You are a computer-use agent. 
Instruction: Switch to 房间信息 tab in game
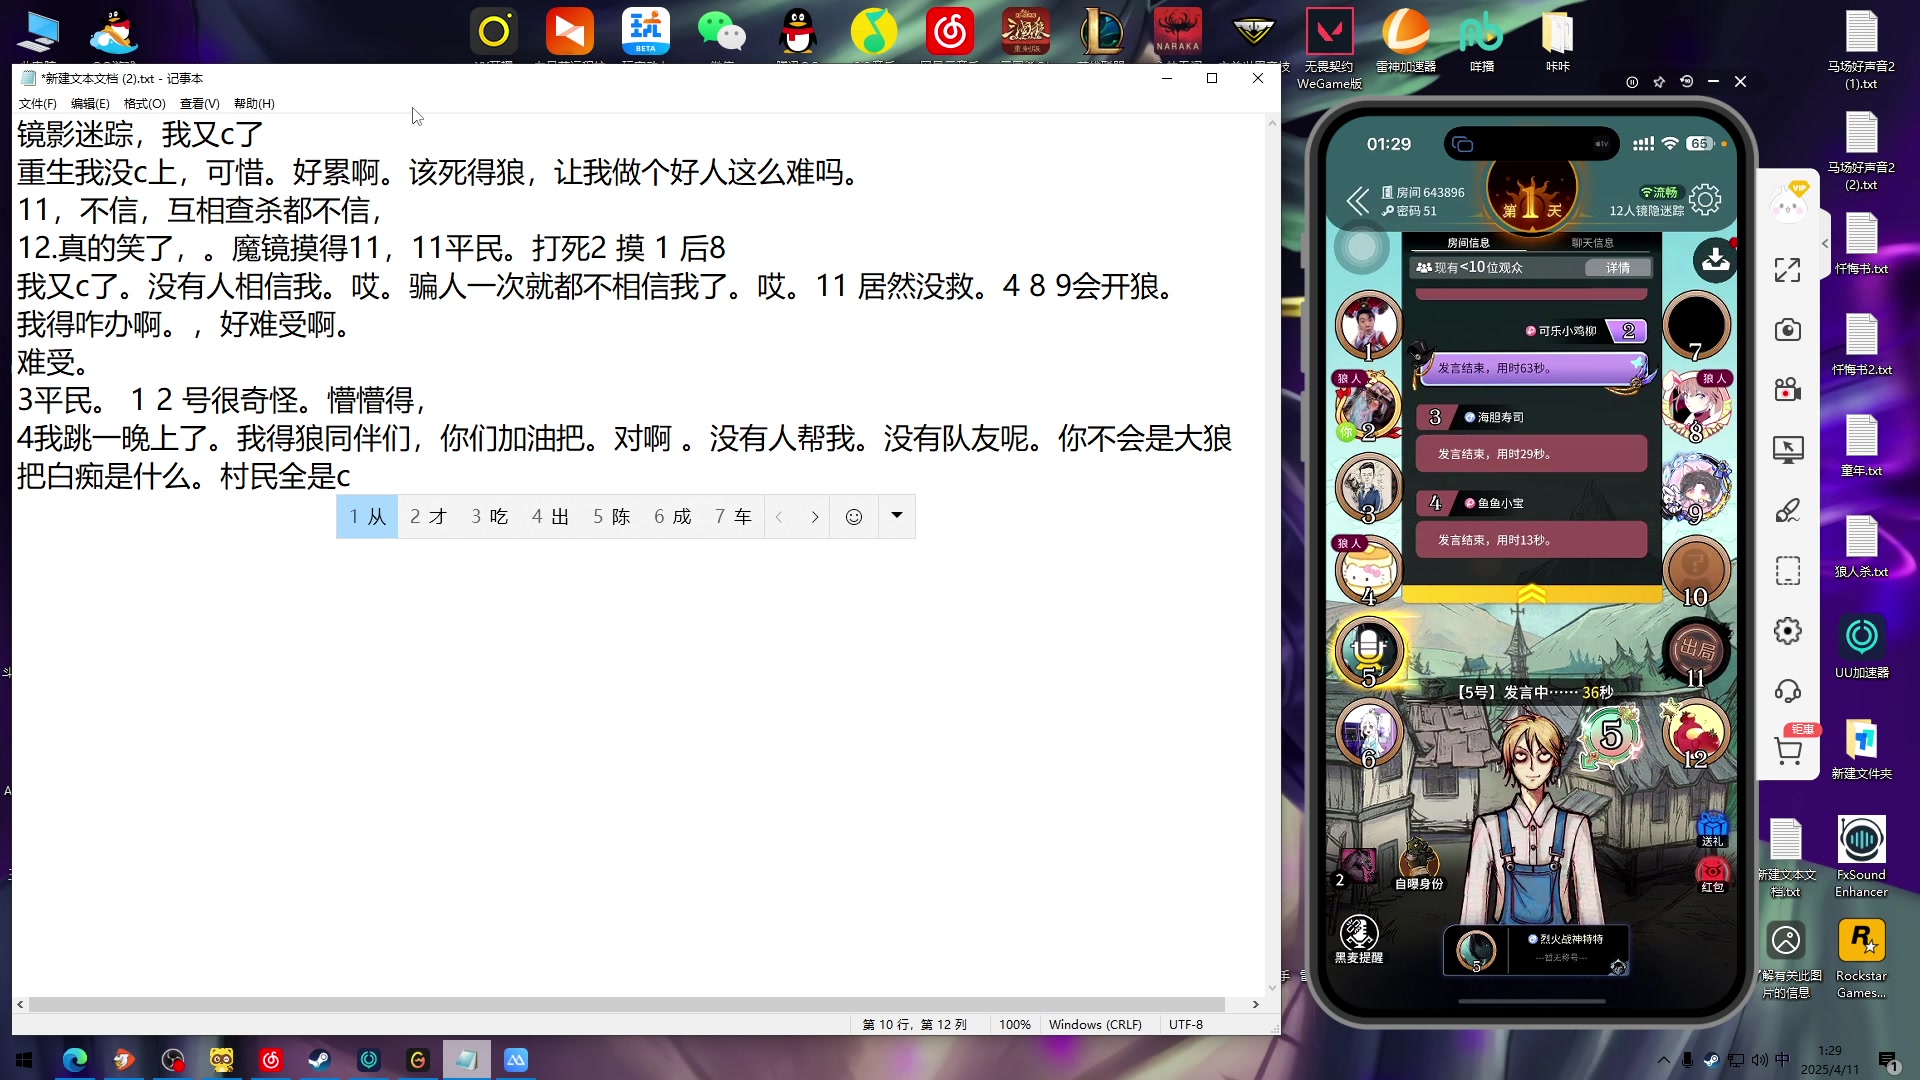1468,243
